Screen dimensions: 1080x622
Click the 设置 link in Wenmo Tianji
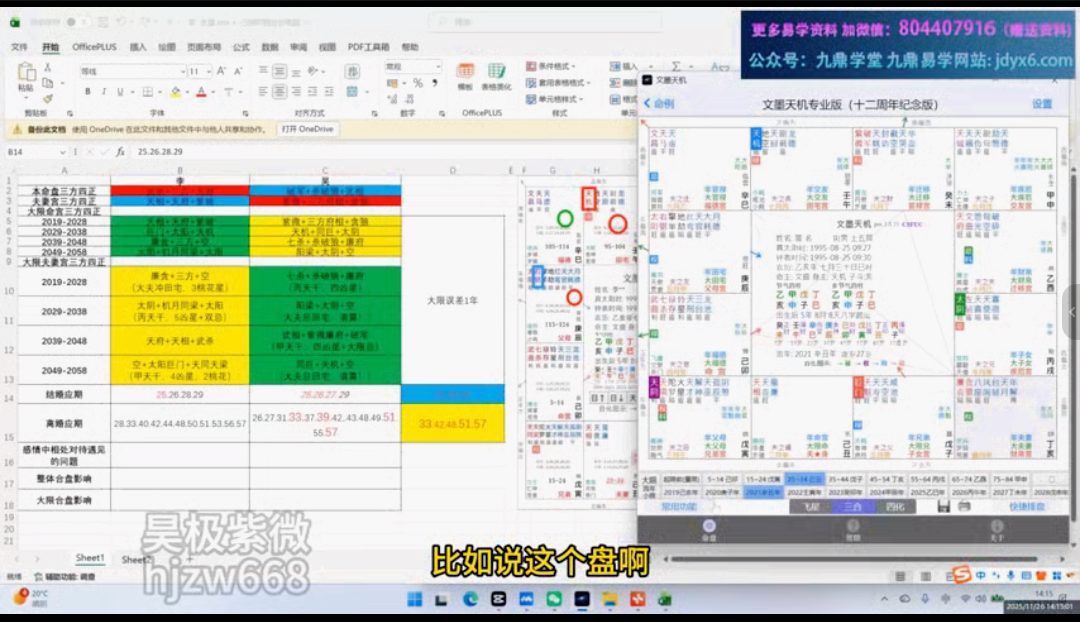point(1042,104)
